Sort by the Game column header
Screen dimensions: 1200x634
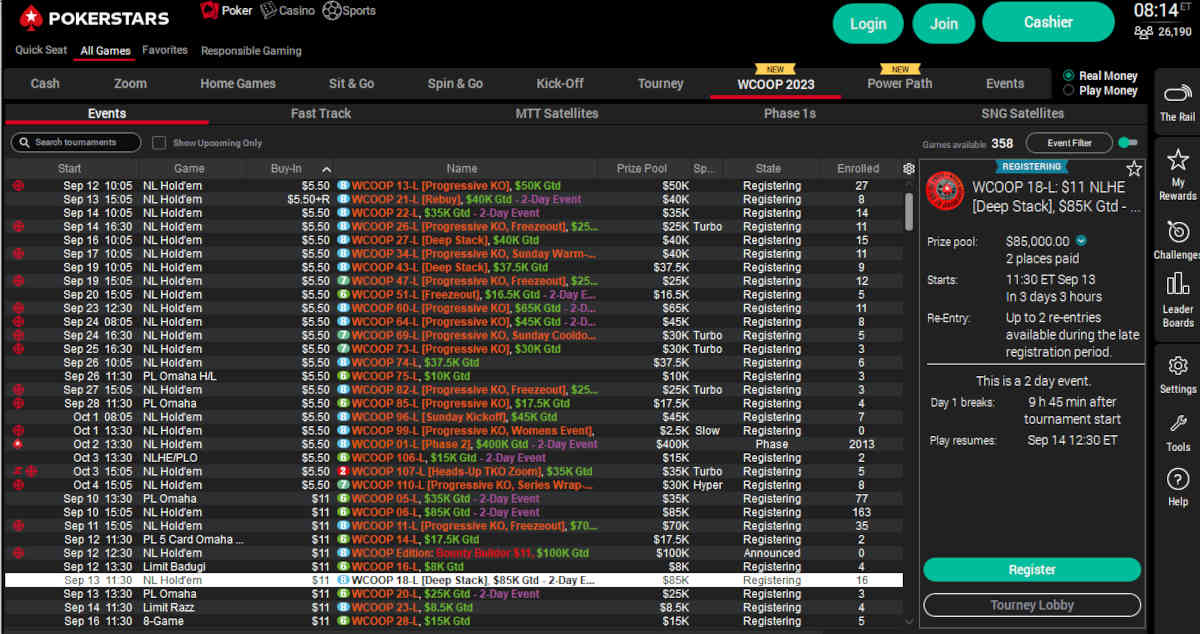(189, 169)
